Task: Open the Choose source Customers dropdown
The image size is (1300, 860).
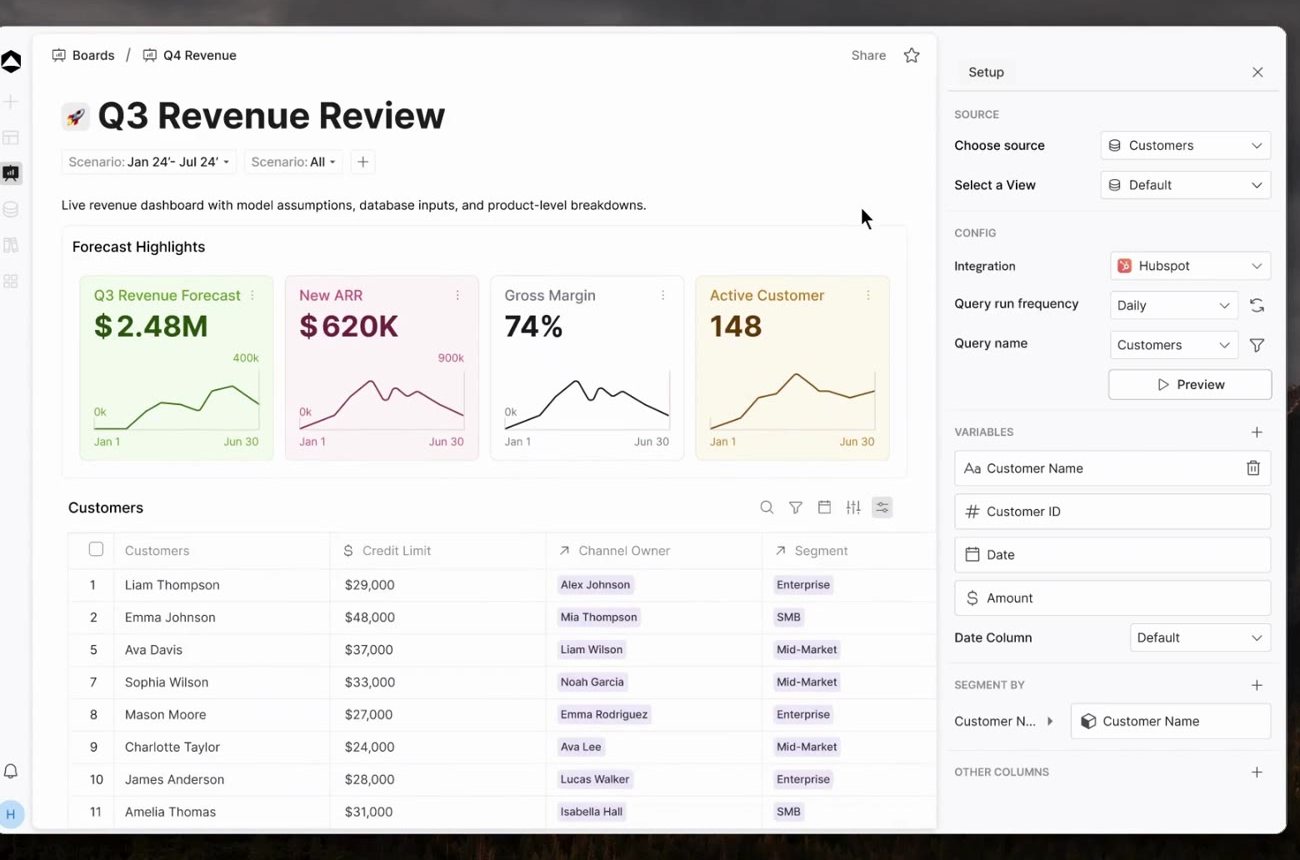Action: pyautogui.click(x=1185, y=145)
